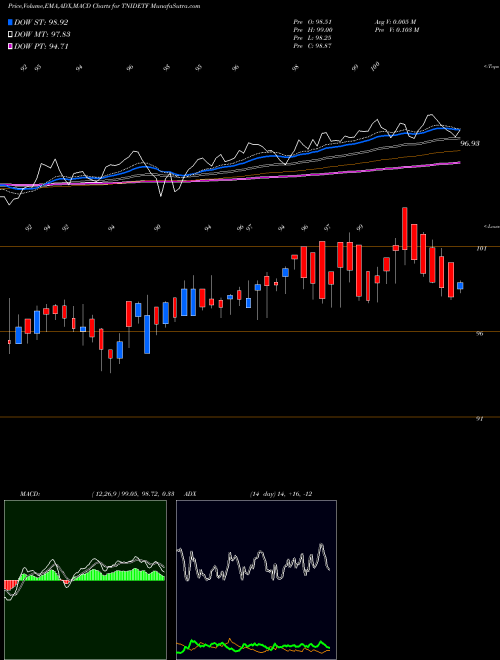This screenshot has height=660, width=500.
Task: Select the 'DOW ST: 98.92' legend text
Action: tap(41, 22)
